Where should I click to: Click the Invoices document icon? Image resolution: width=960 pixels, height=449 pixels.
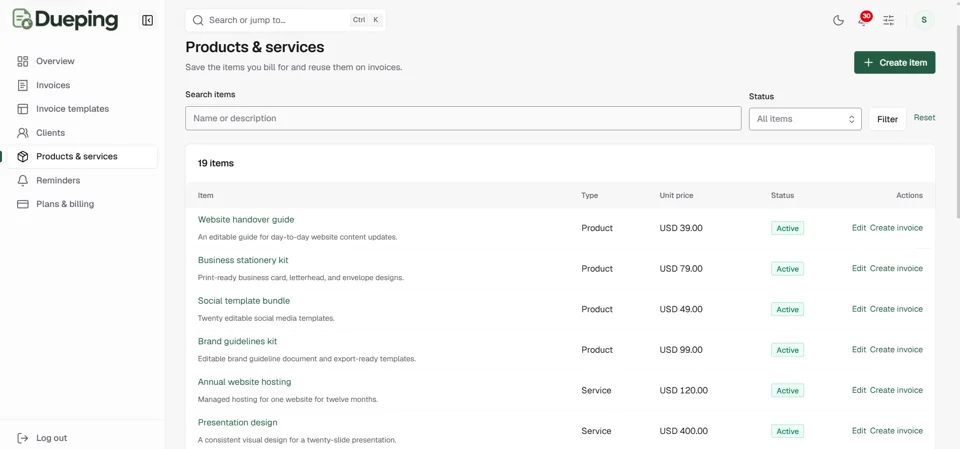click(x=23, y=85)
